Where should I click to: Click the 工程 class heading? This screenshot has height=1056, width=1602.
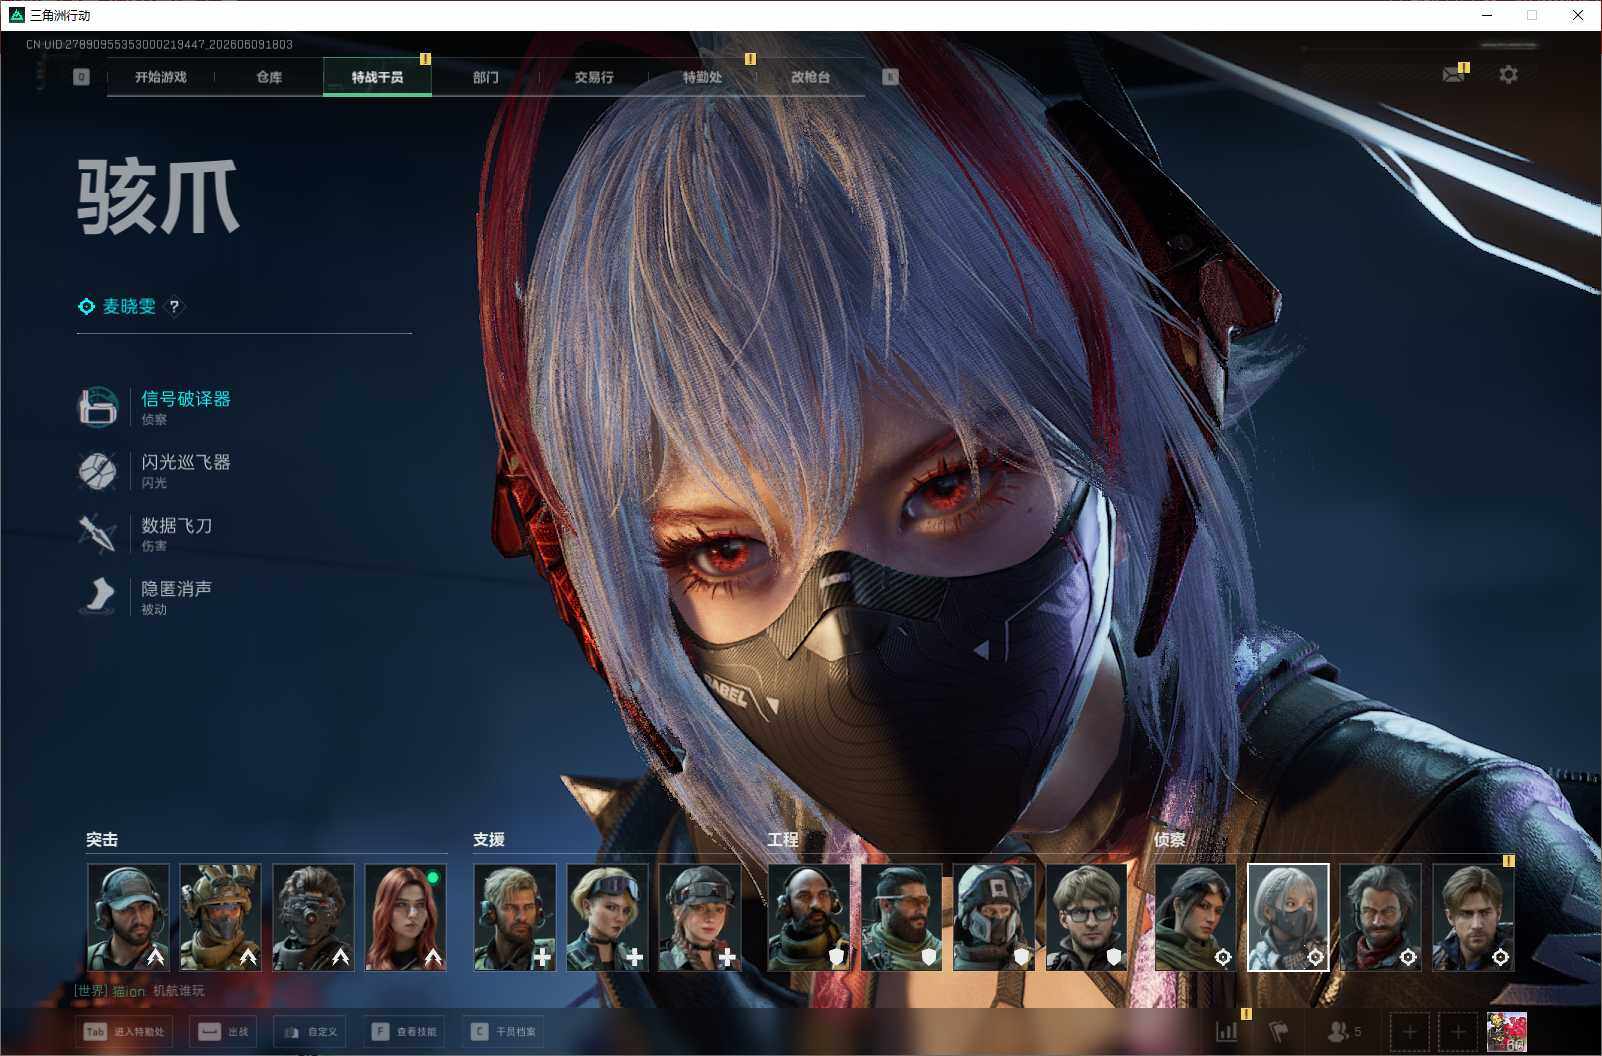pos(783,839)
